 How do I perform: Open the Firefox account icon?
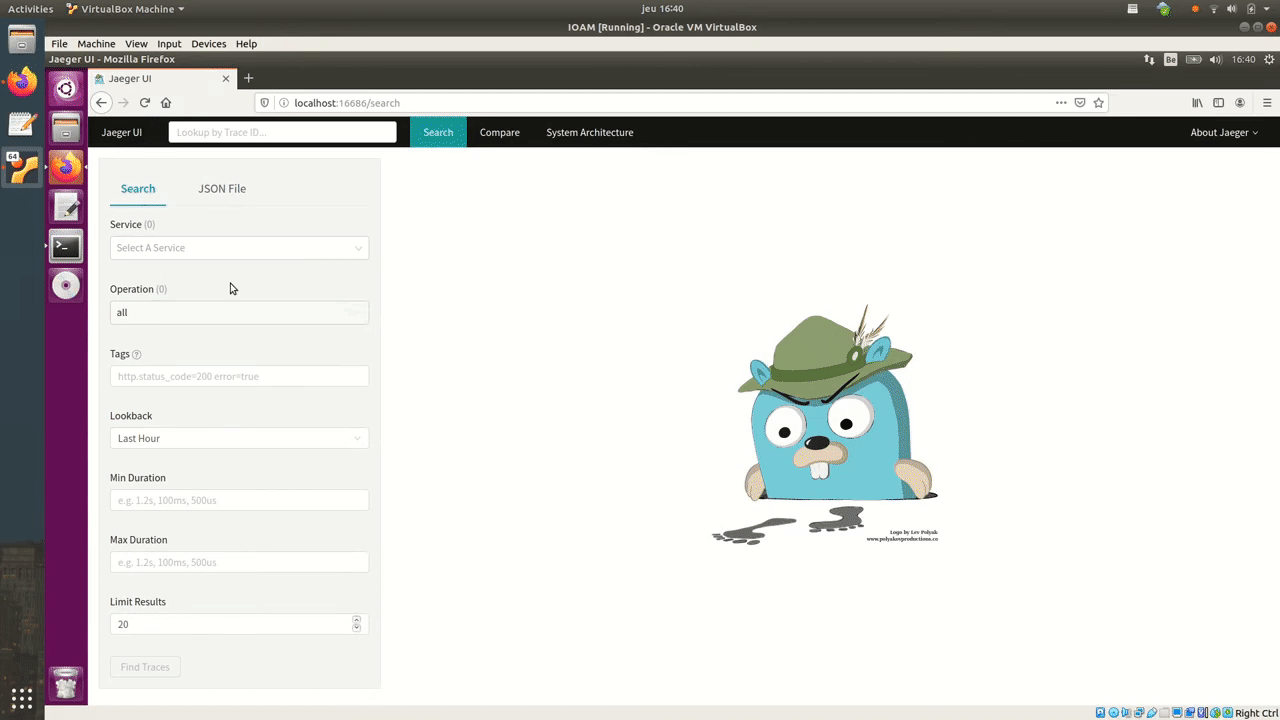[1240, 103]
